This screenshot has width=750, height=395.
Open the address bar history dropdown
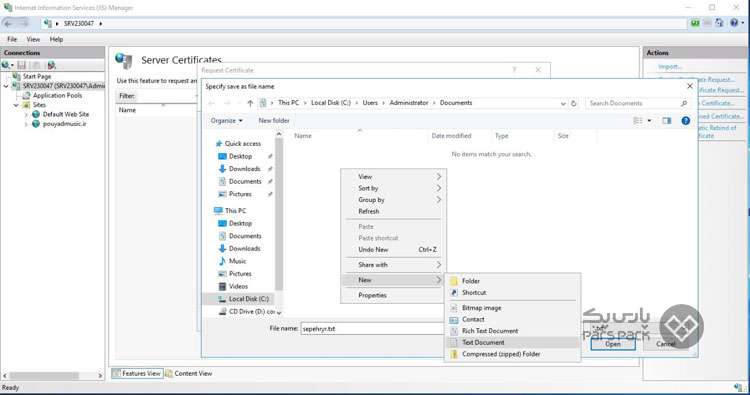tap(563, 103)
